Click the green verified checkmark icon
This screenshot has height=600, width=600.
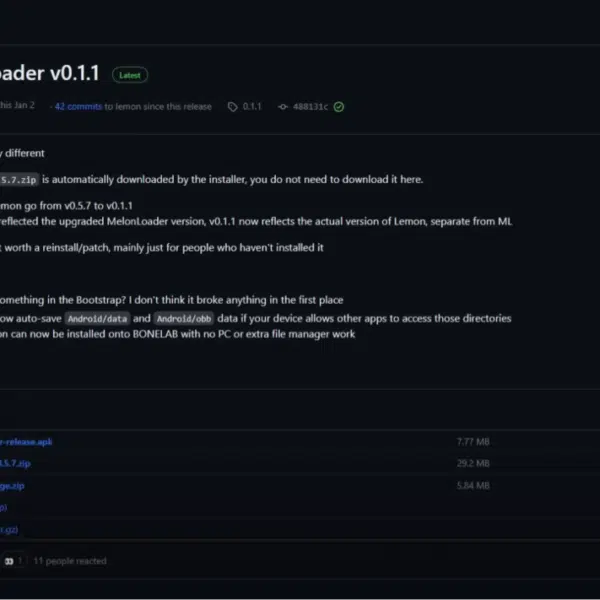(339, 107)
